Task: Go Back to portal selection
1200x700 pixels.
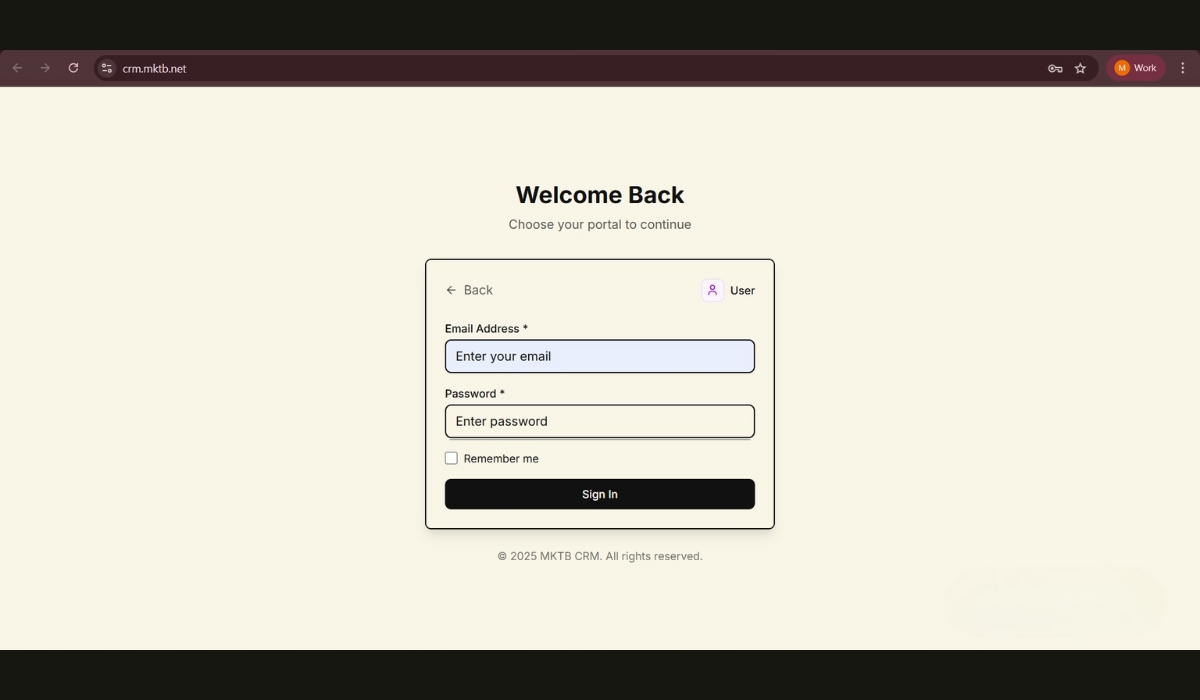Action: point(477,290)
